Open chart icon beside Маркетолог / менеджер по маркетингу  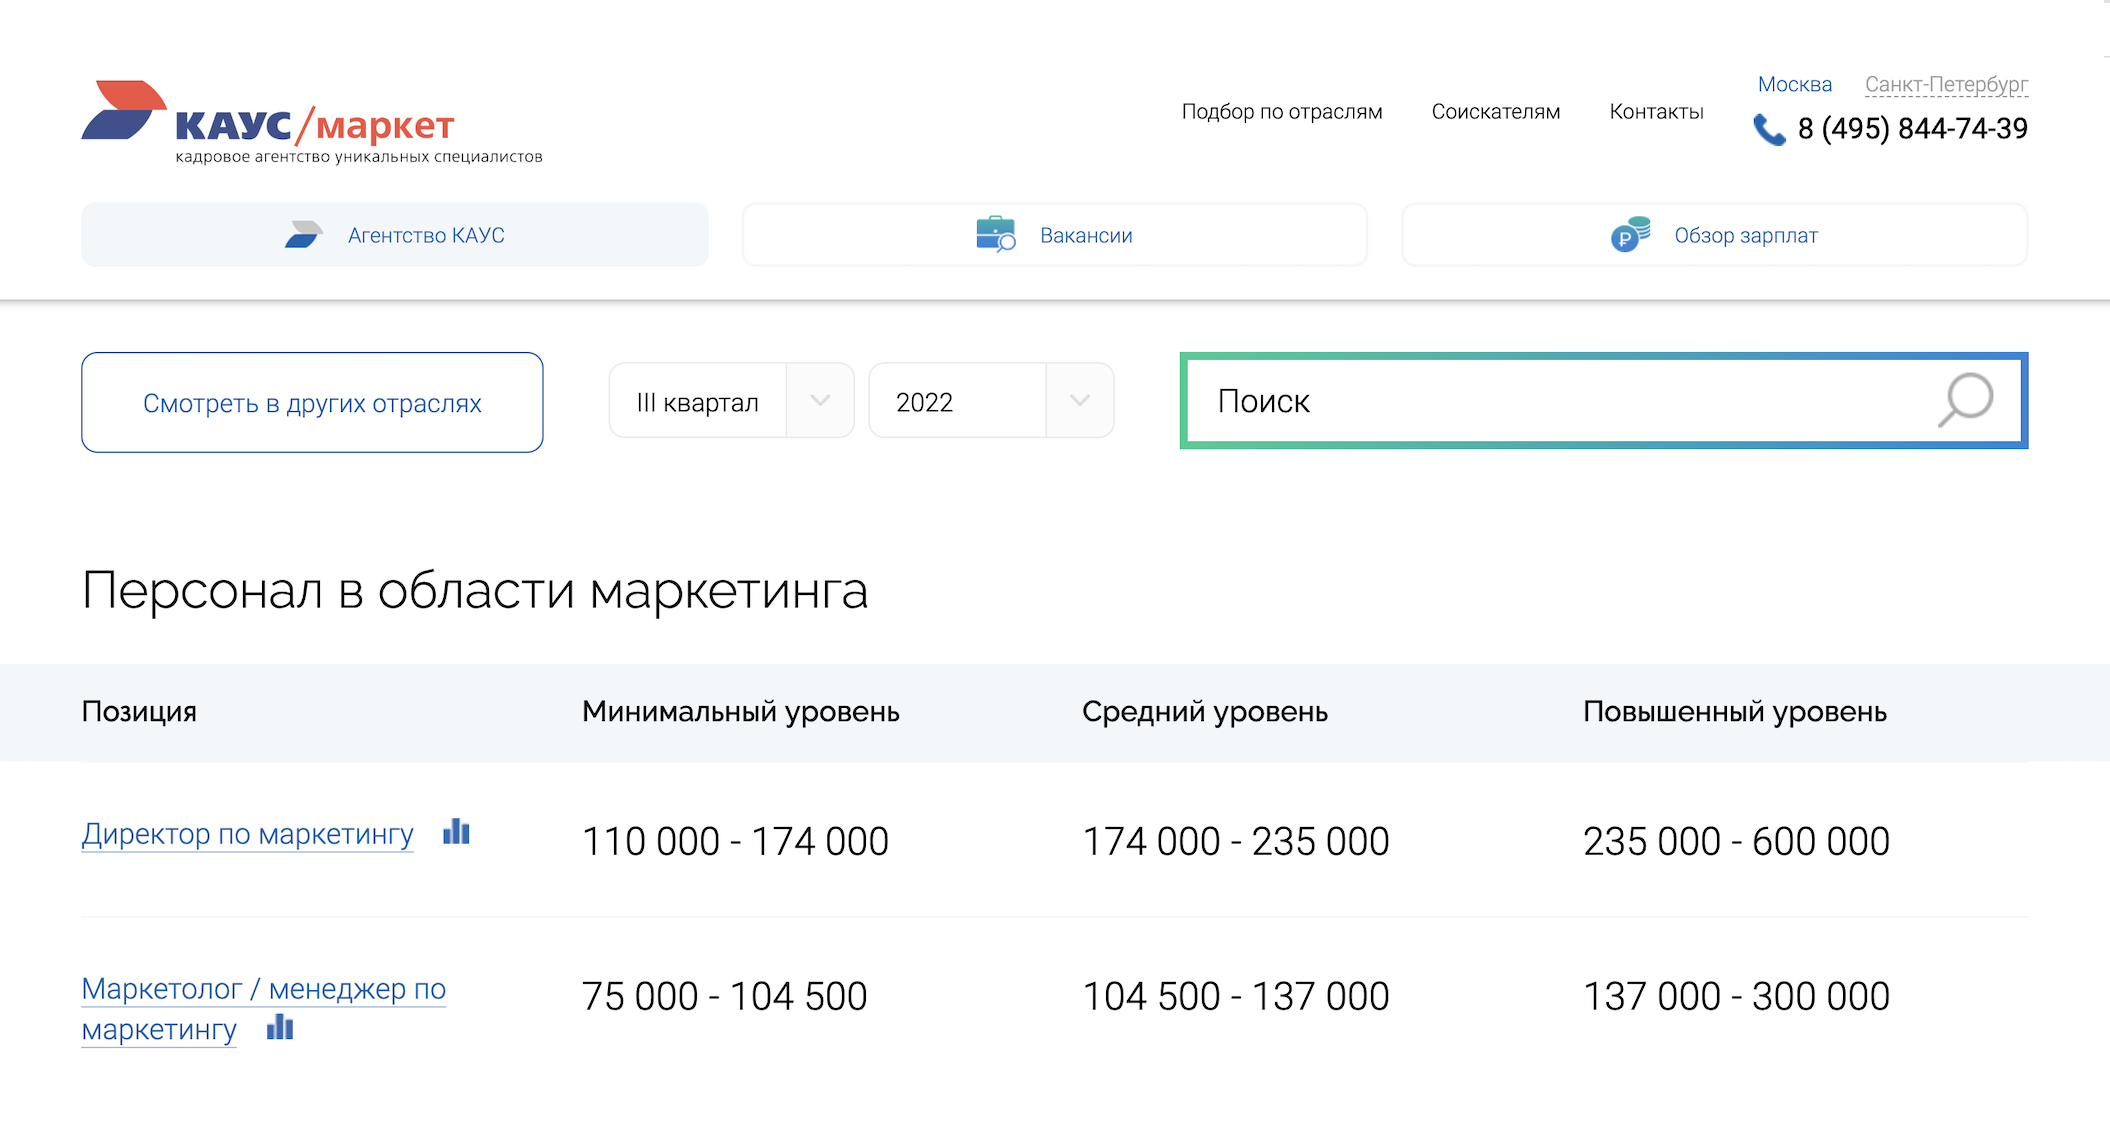coord(280,1027)
